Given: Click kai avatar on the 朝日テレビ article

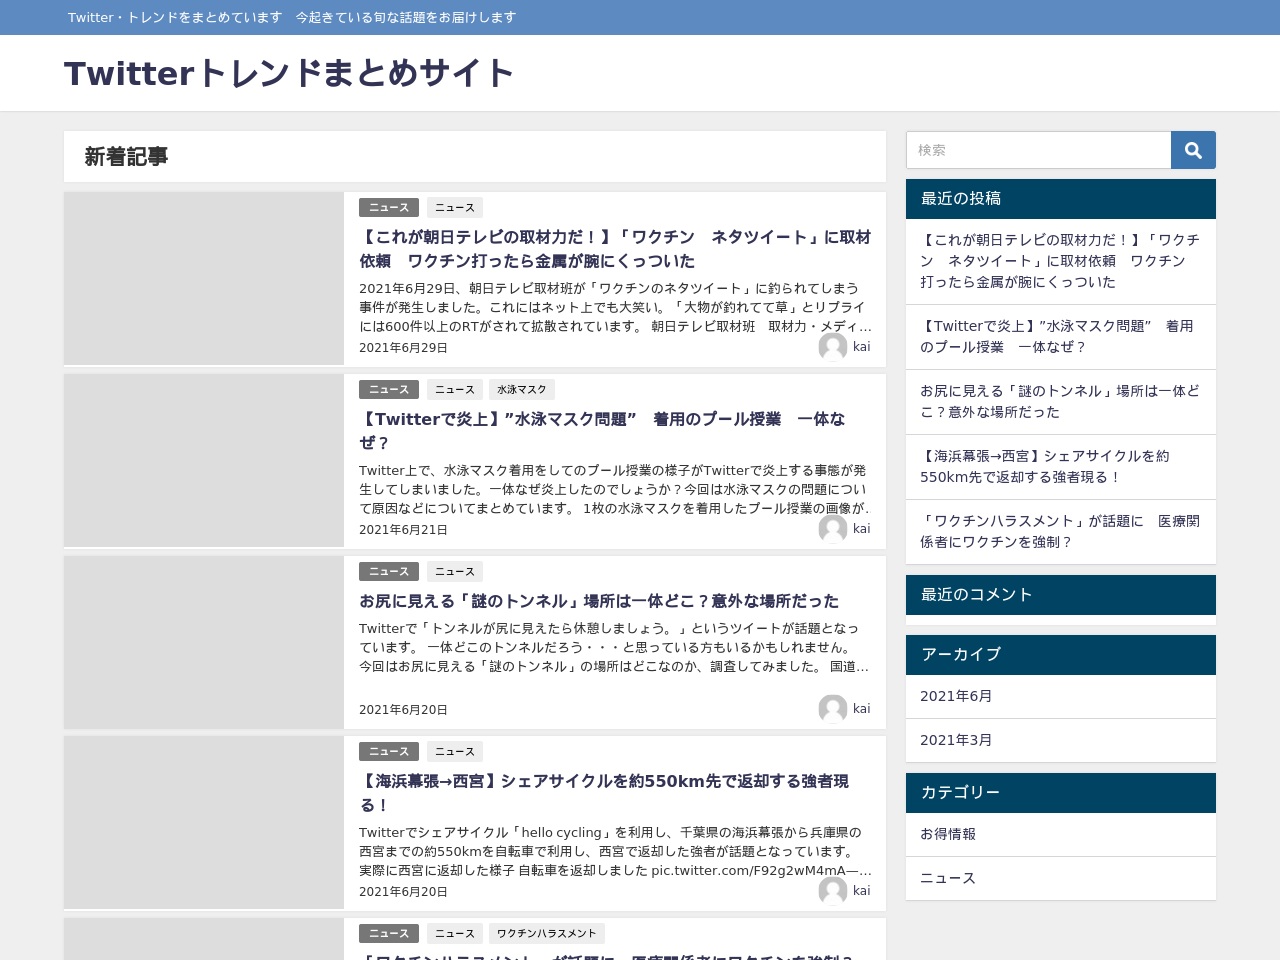Looking at the screenshot, I should coord(833,347).
